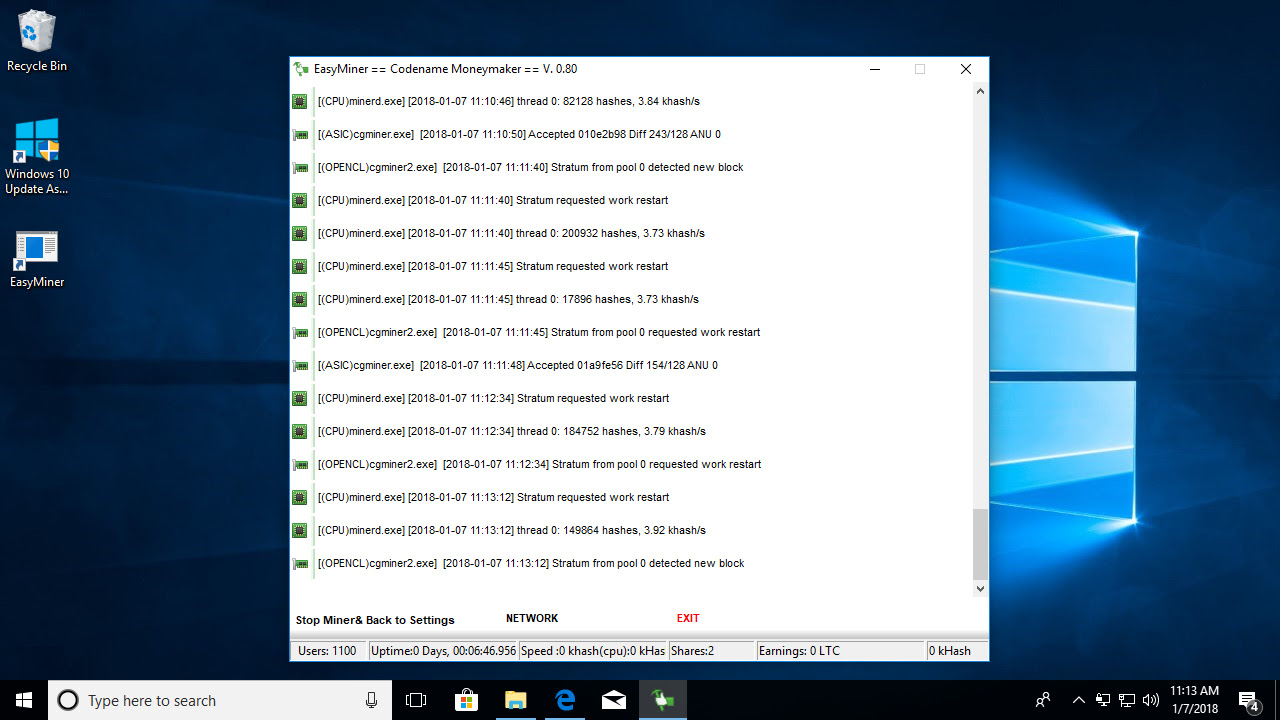Click Stop Miner & Back to Settings

point(375,620)
